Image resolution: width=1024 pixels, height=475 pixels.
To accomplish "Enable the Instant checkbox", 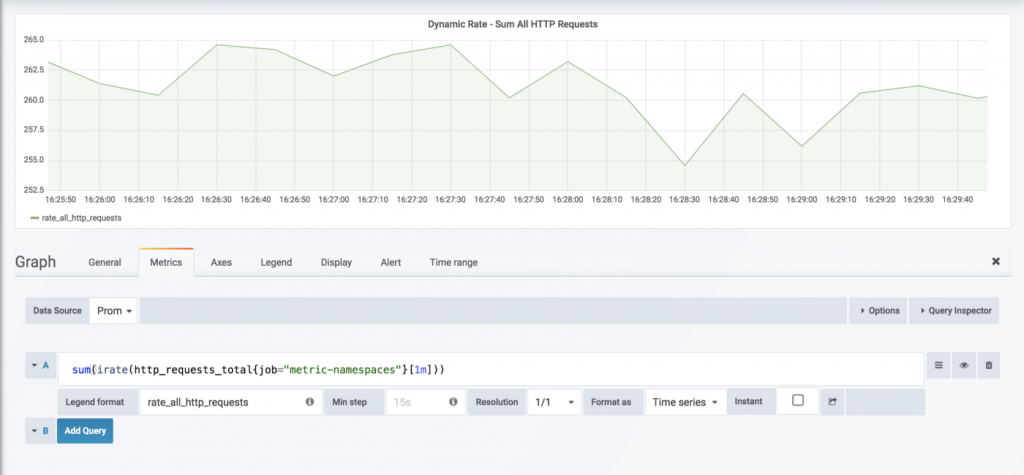I will click(x=798, y=401).
